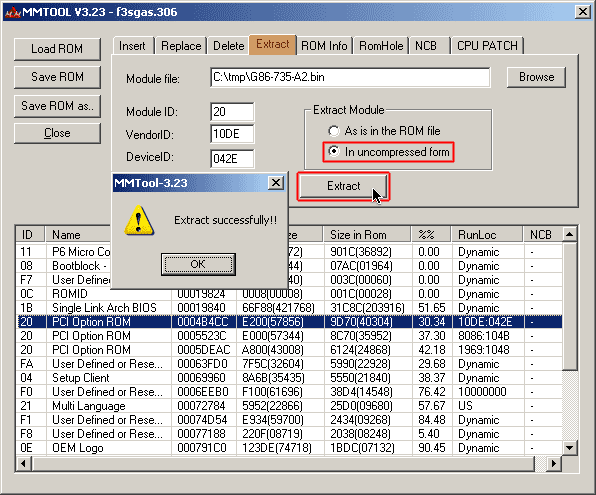This screenshot has width=596, height=495.
Task: Switch to the Delete tab
Action: coord(228,46)
